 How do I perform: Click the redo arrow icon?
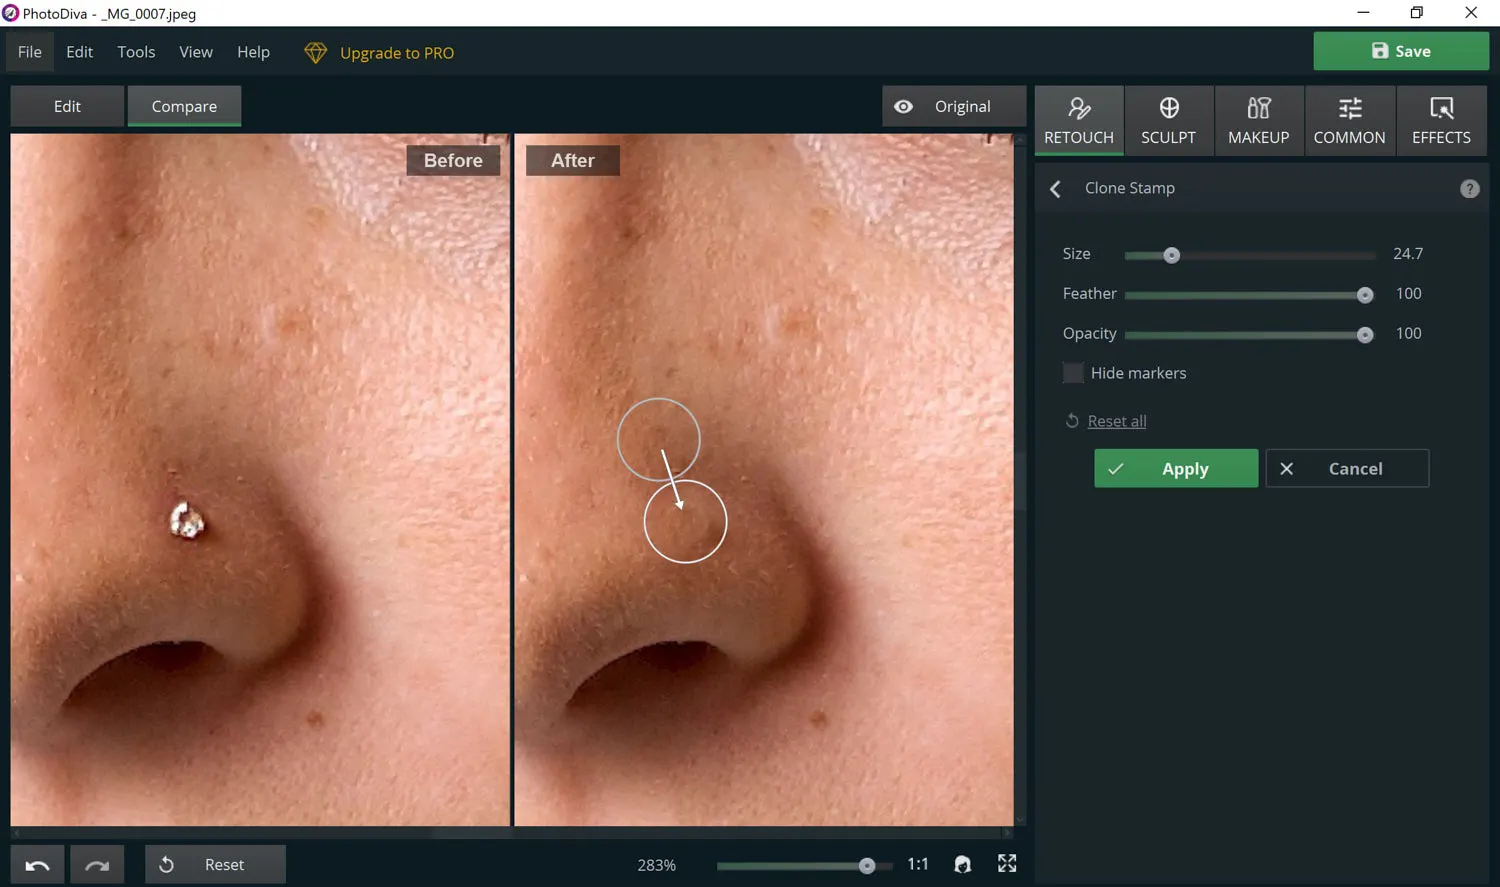click(x=97, y=865)
